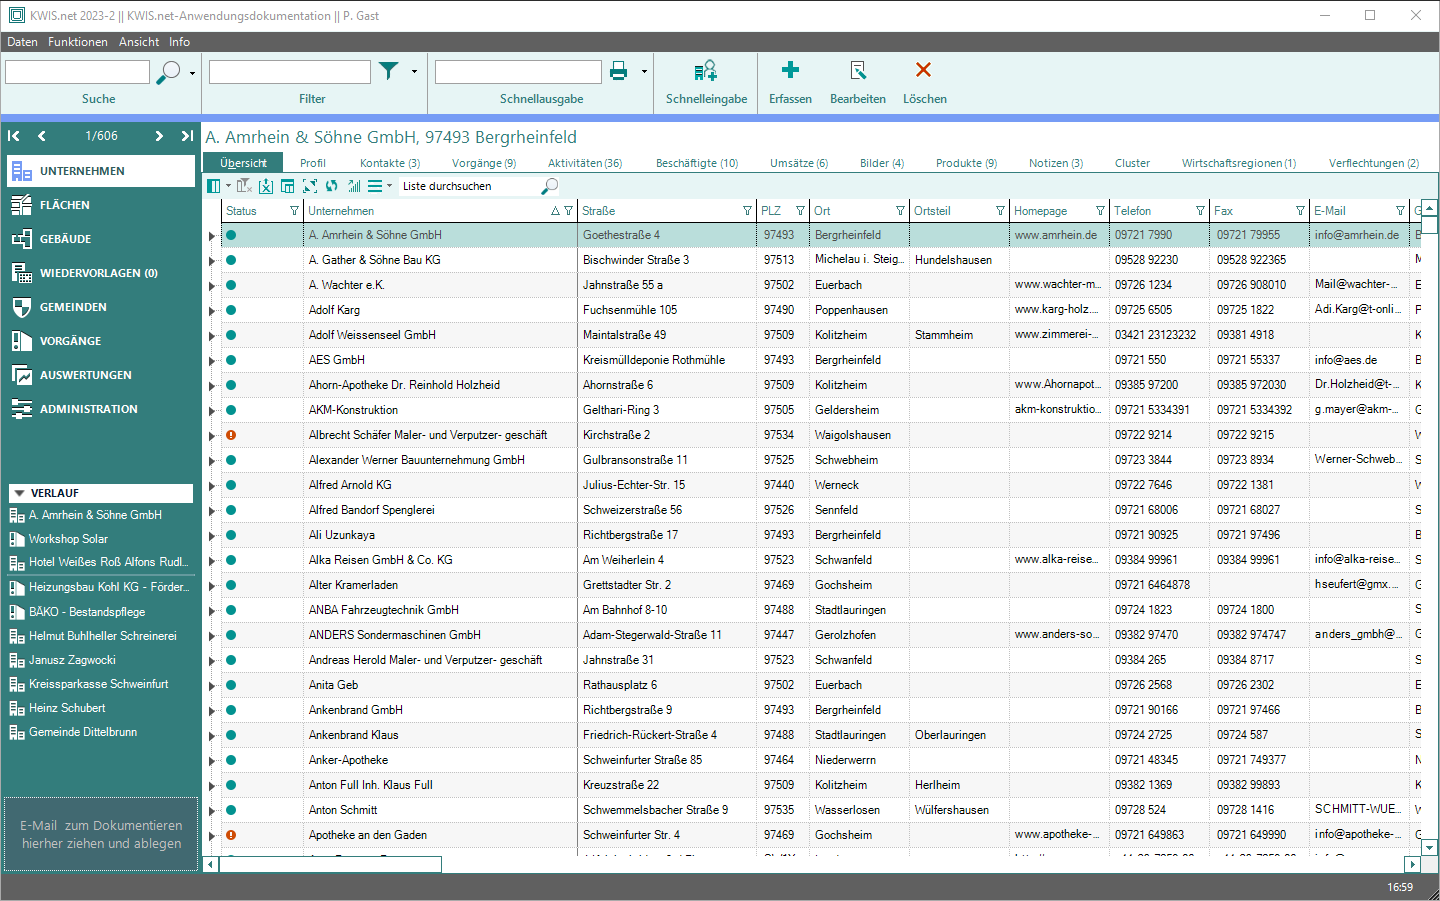Open column chooser icon in list toolbar
This screenshot has height=901, width=1440.
(213, 186)
